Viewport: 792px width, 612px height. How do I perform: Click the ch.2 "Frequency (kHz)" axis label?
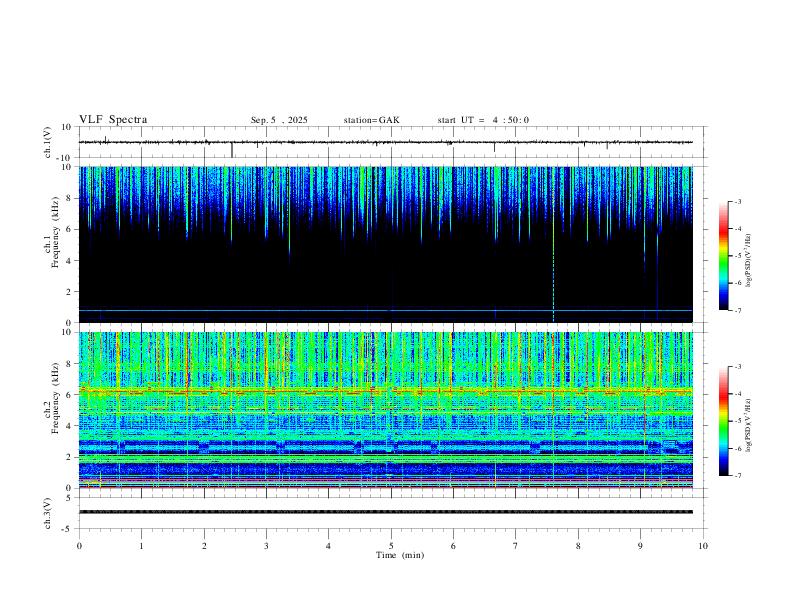pos(55,398)
